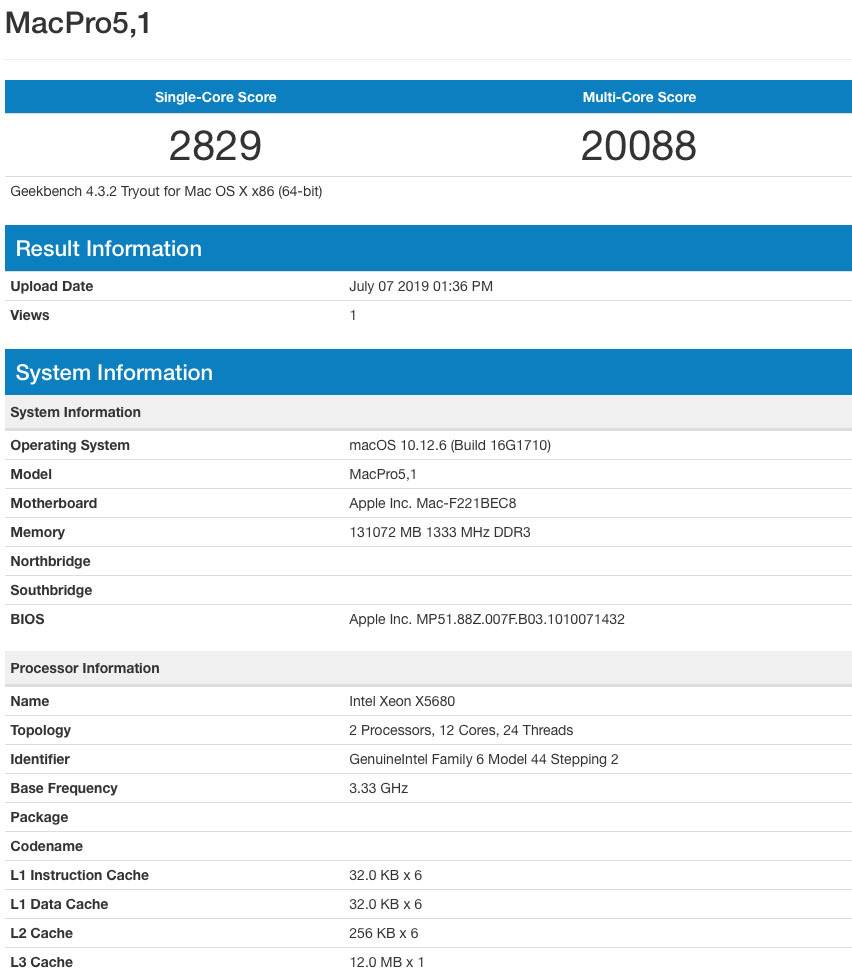Select the 12.0 MB x 1 value
This screenshot has height=976, width=852.
[386, 962]
